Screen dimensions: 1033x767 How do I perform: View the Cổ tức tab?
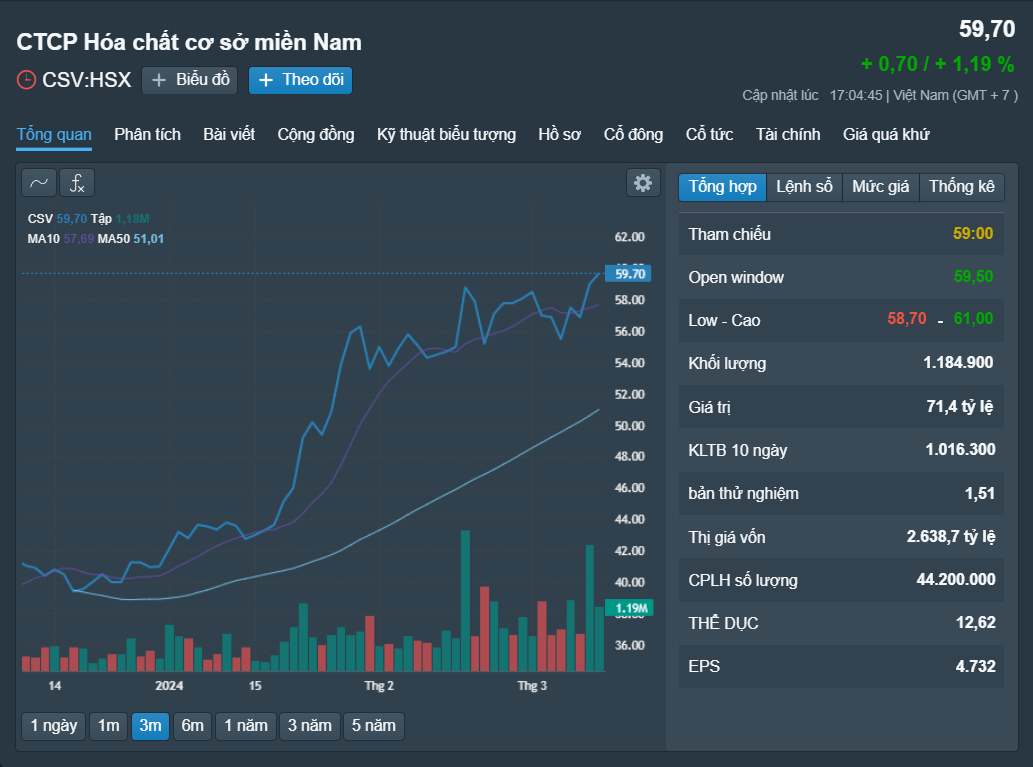710,134
